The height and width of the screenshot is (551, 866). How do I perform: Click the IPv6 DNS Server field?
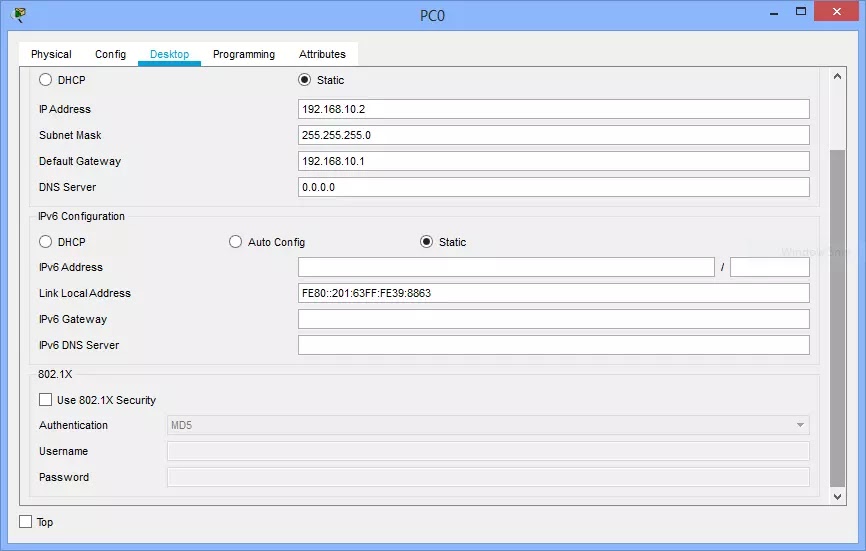click(553, 345)
